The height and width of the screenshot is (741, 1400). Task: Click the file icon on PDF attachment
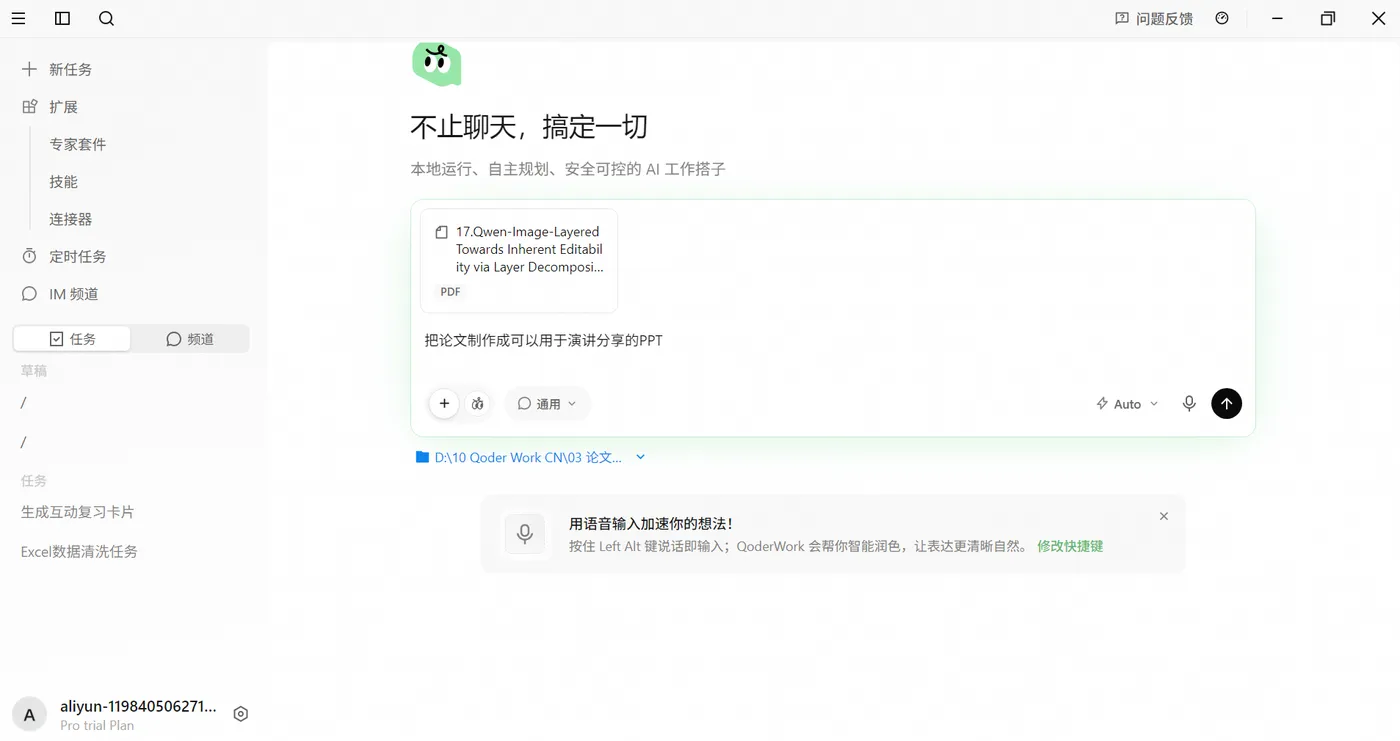pyautogui.click(x=441, y=232)
